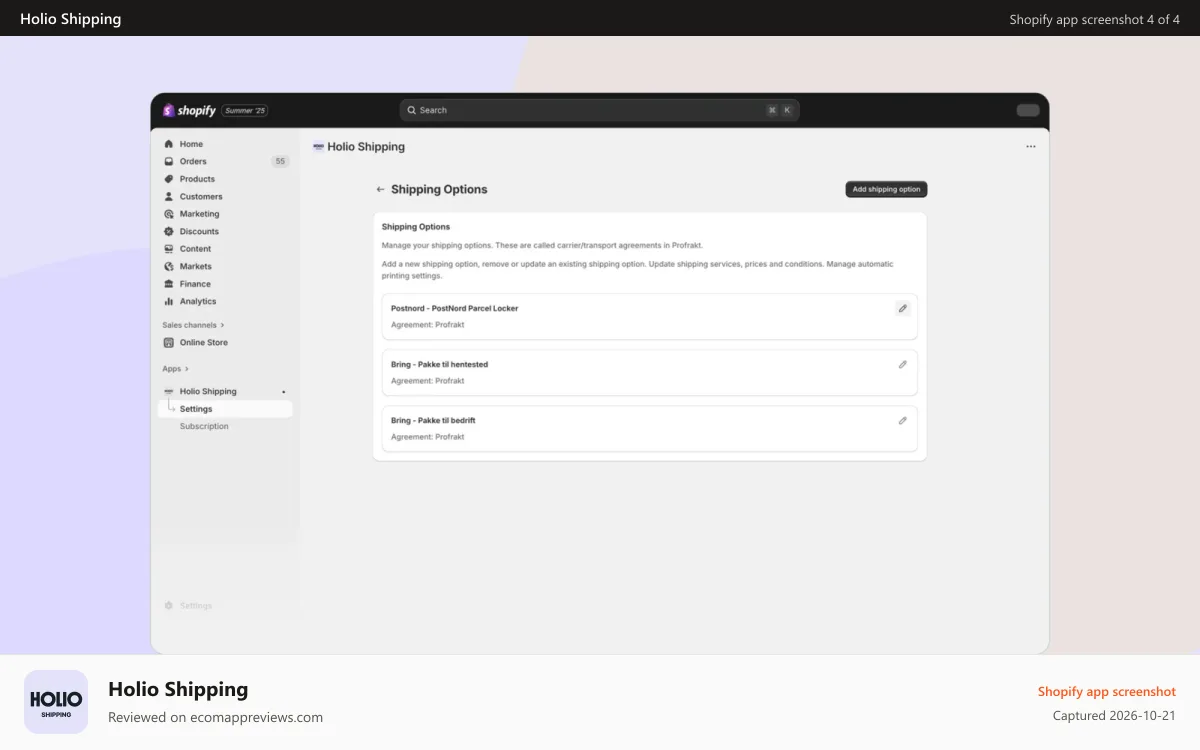Click the Finance bank icon

(x=169, y=284)
